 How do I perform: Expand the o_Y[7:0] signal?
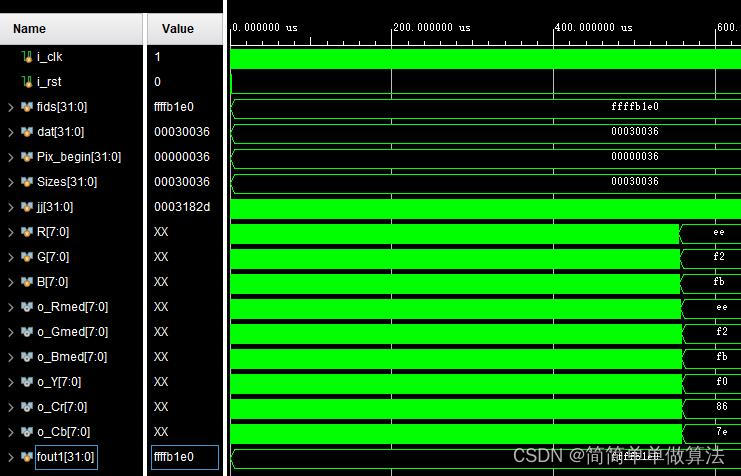pyautogui.click(x=10, y=383)
